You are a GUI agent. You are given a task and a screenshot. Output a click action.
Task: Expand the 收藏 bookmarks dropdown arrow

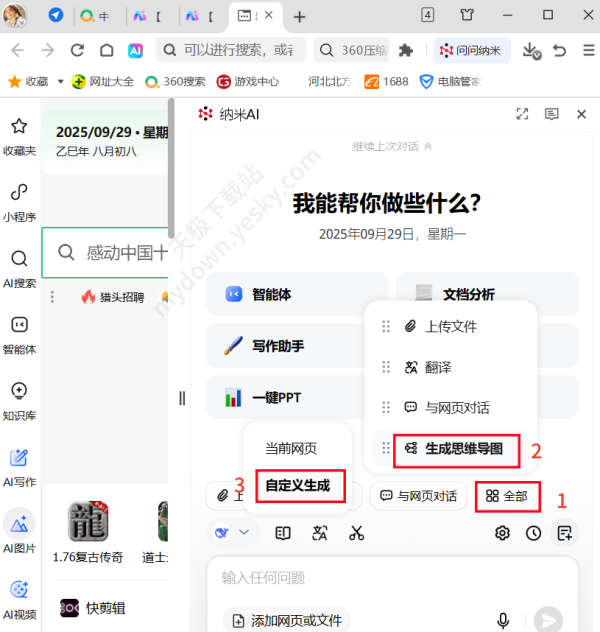pyautogui.click(x=60, y=82)
